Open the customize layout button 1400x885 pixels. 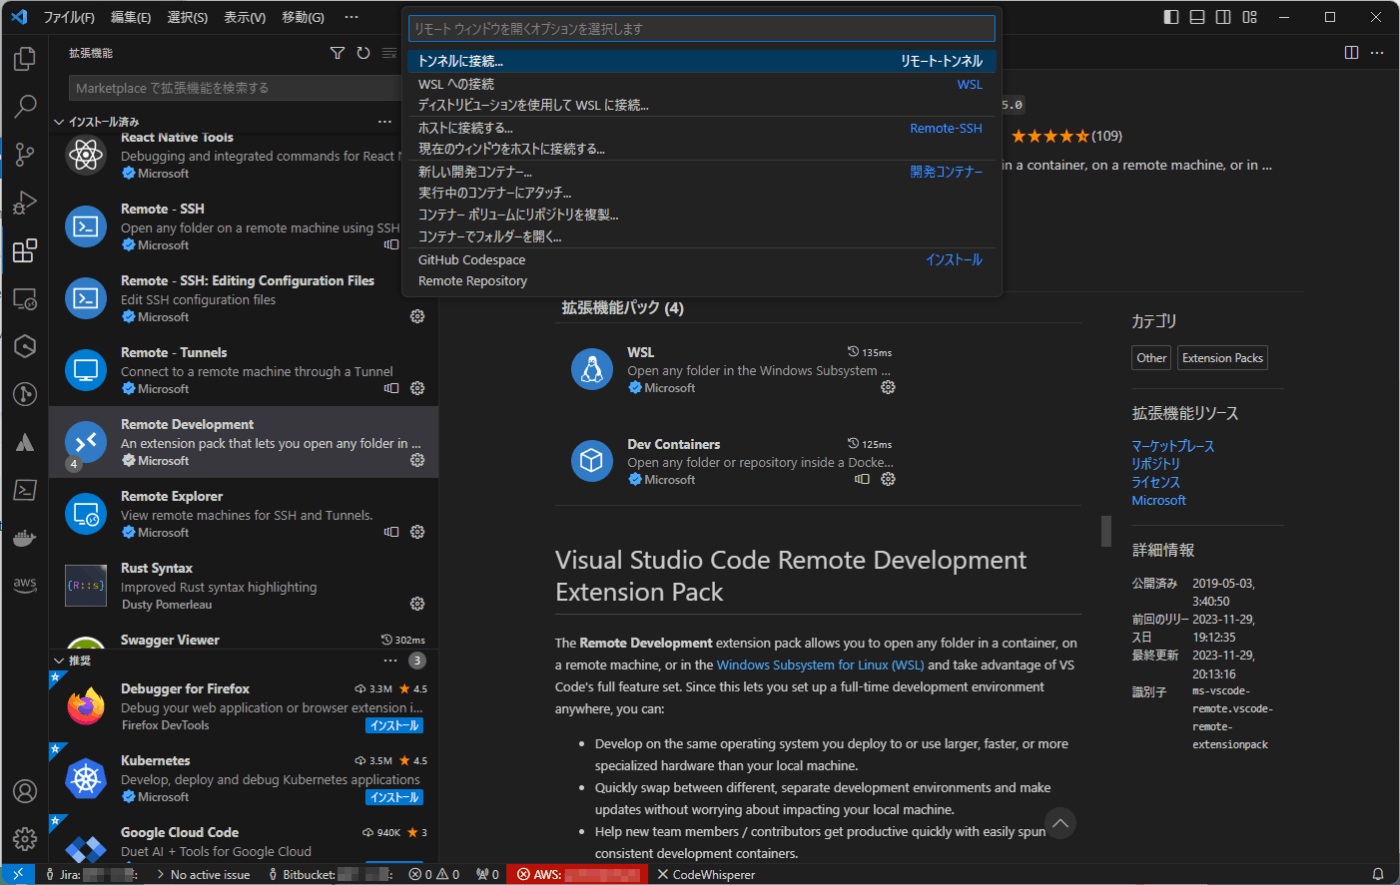coord(1249,17)
